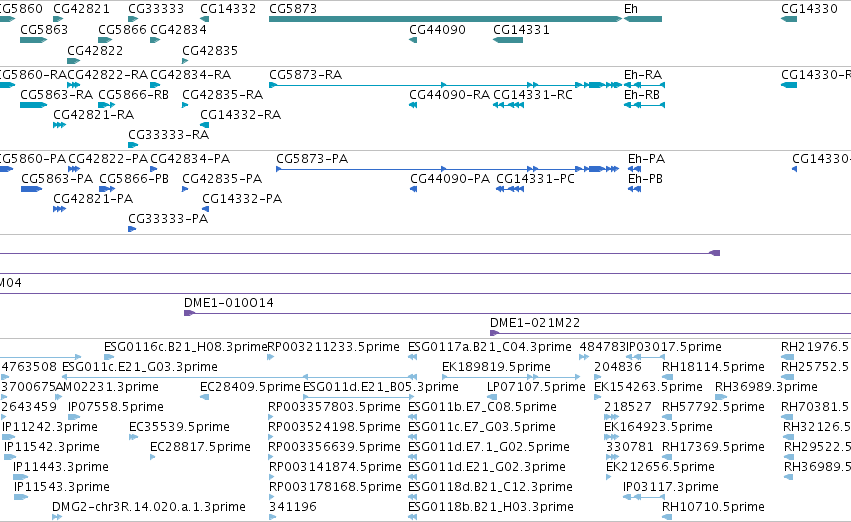Open the EC35539.5prime EST label
The width and height of the screenshot is (851, 522).
(179, 427)
